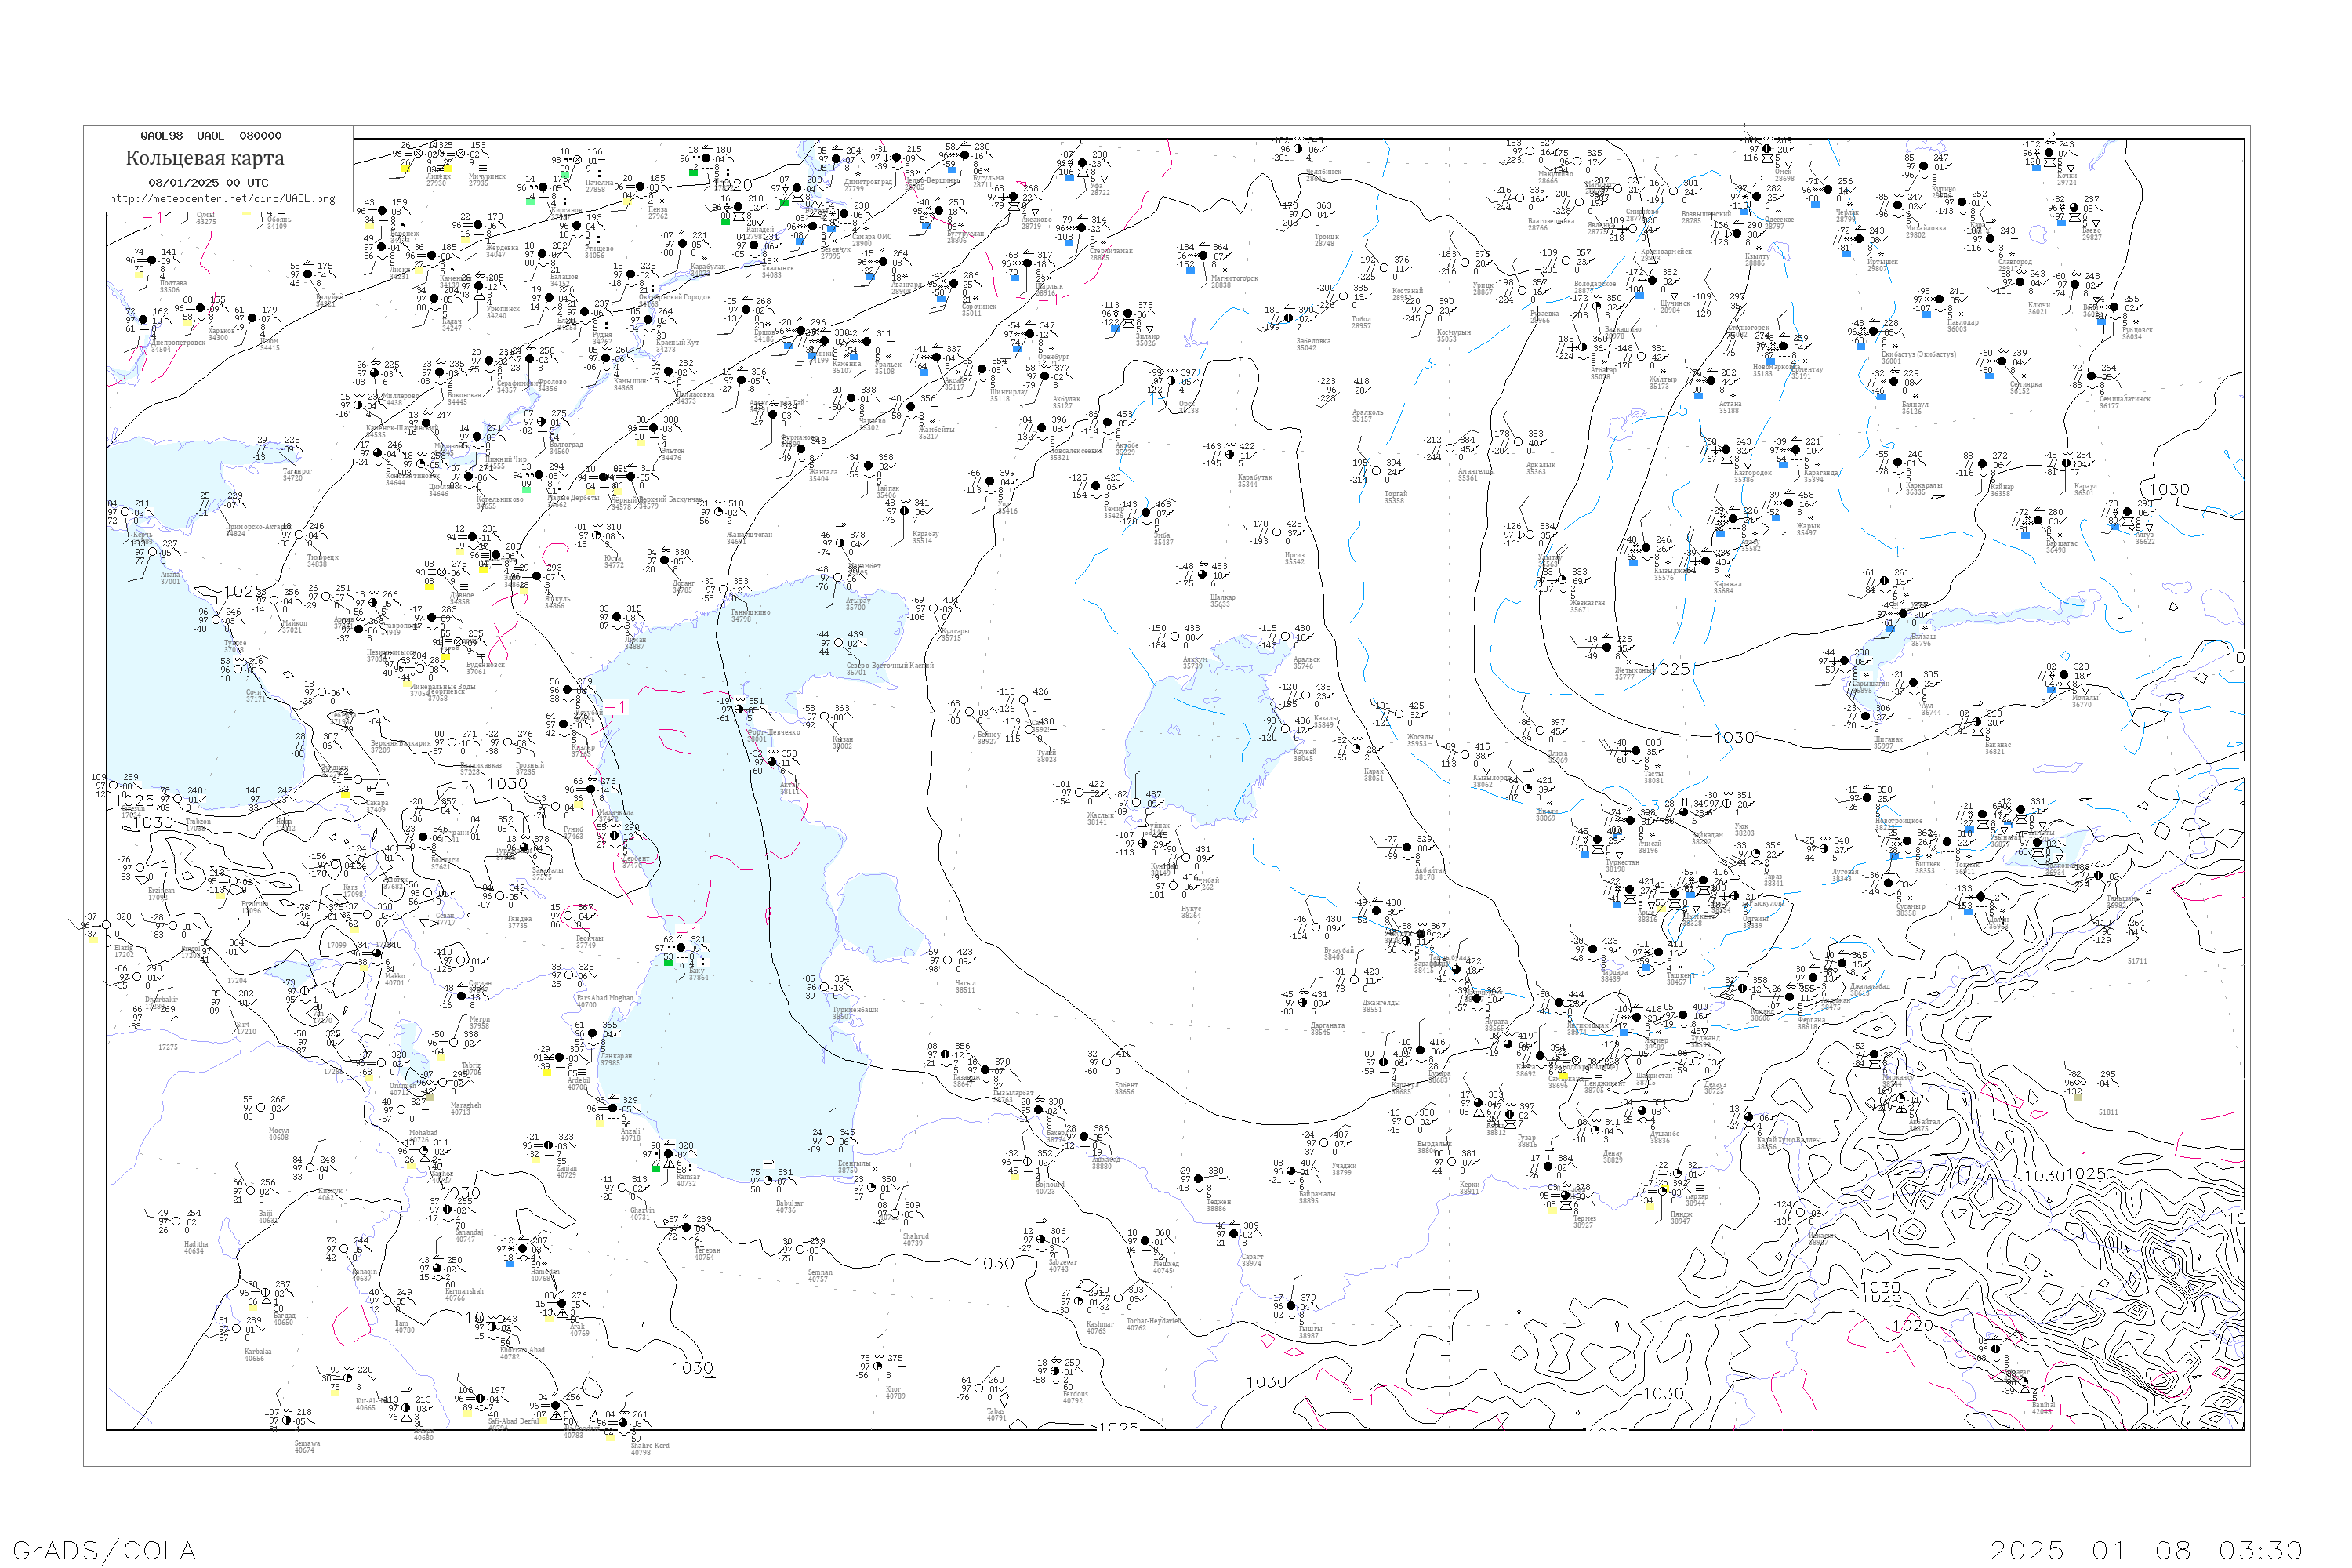This screenshot has width=2352, height=1568.
Task: Select the Каркаралы 36335 station circle
Action: [x=1897, y=463]
